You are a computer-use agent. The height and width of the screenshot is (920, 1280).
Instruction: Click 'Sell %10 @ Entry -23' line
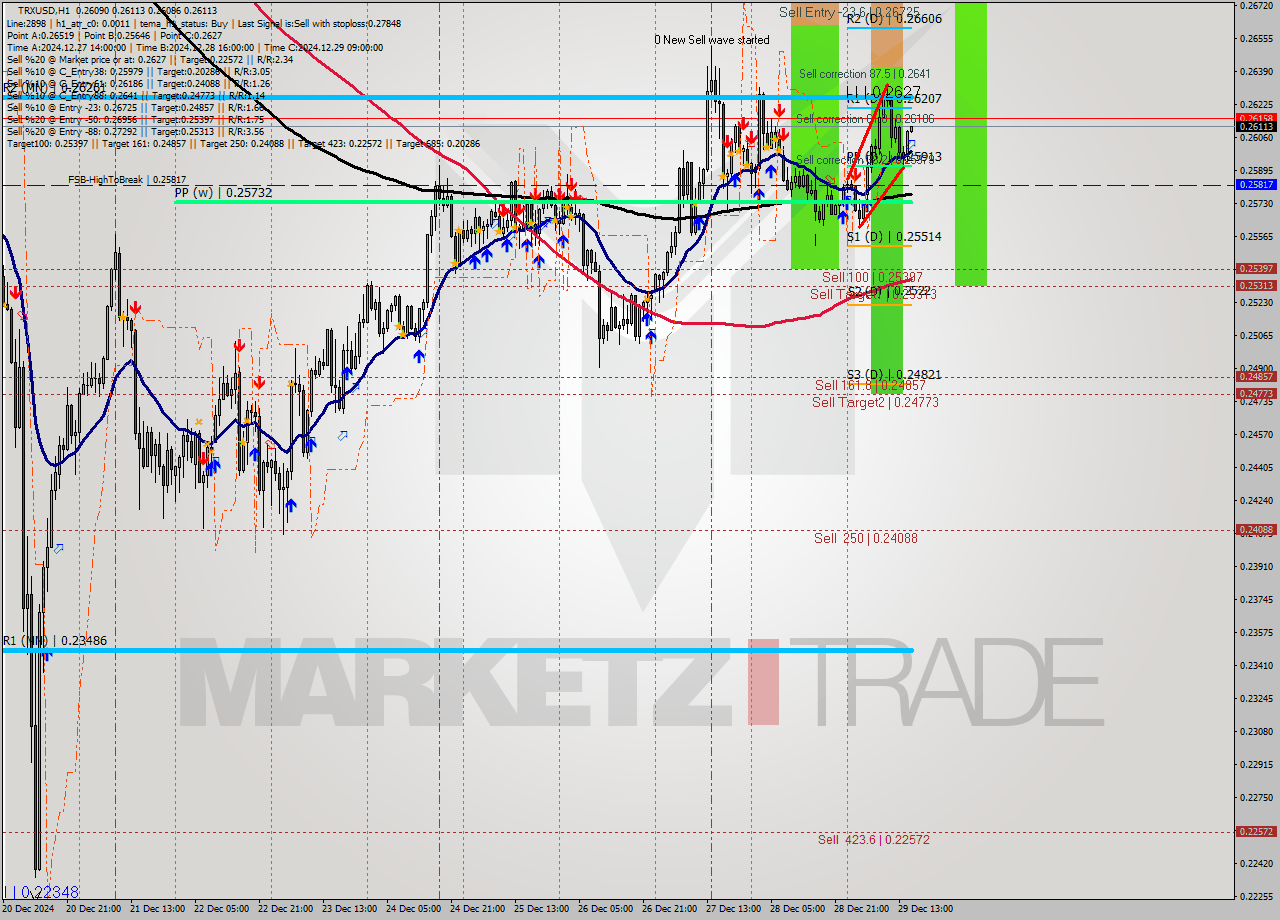(x=135, y=107)
